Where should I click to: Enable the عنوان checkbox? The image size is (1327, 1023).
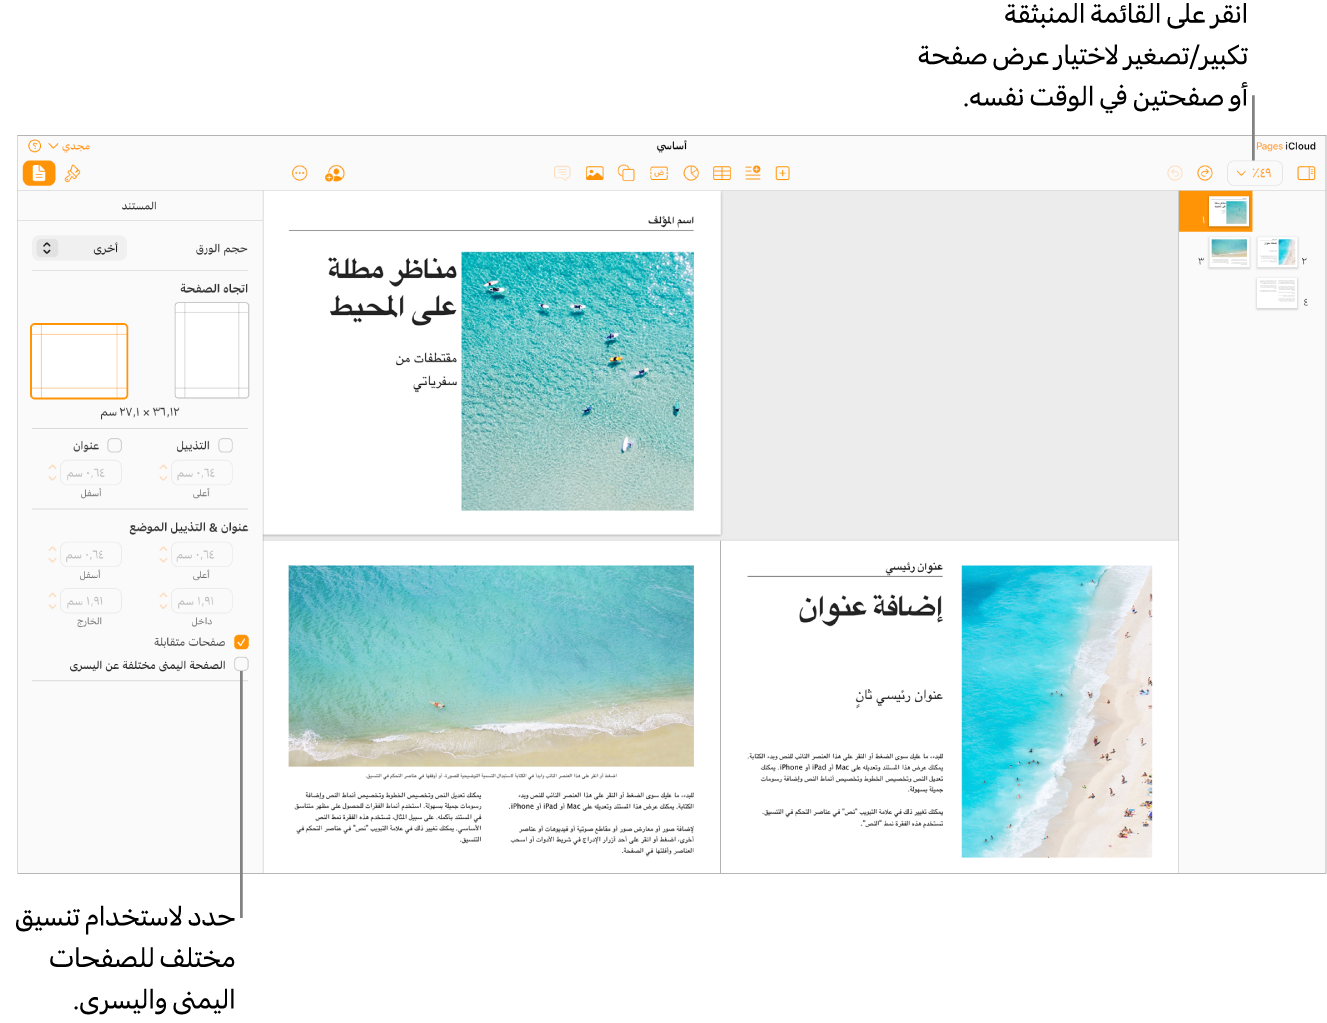point(115,445)
